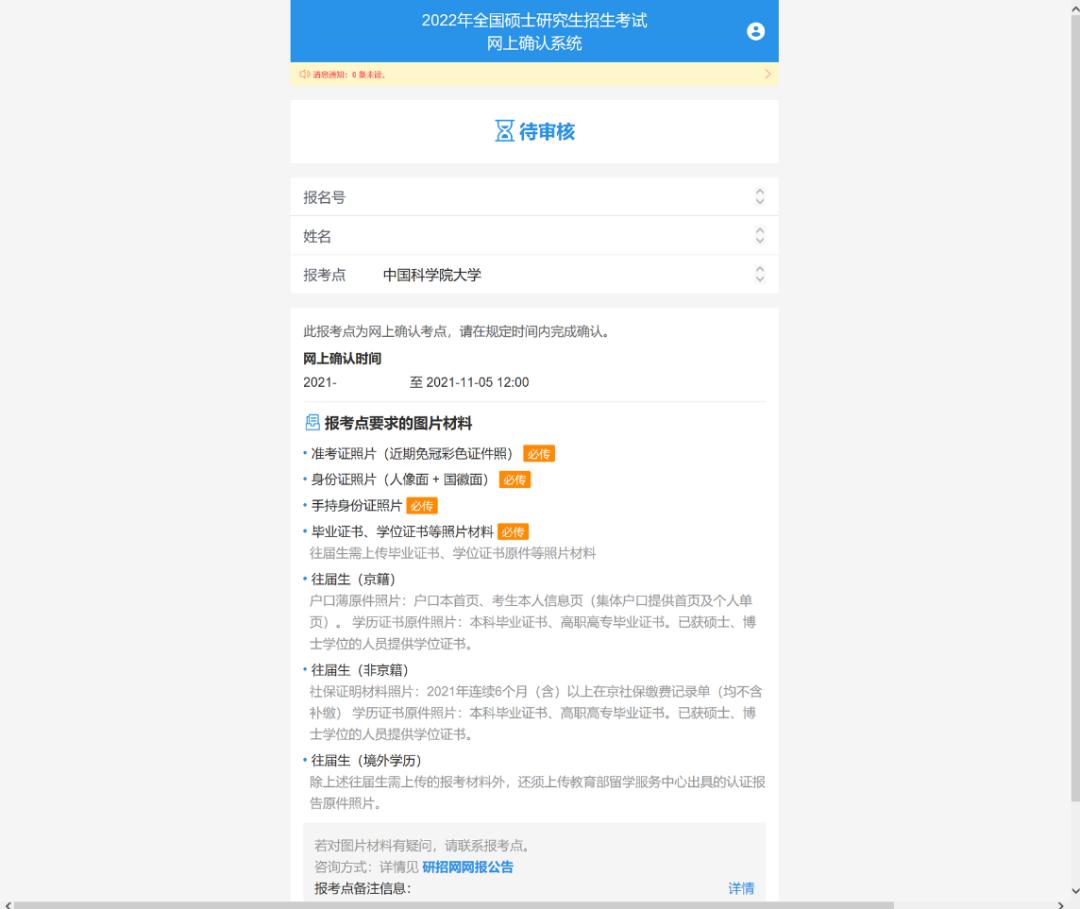
Task: Click the document icon beside 报考点要求的图片材料
Action: pyautogui.click(x=312, y=422)
